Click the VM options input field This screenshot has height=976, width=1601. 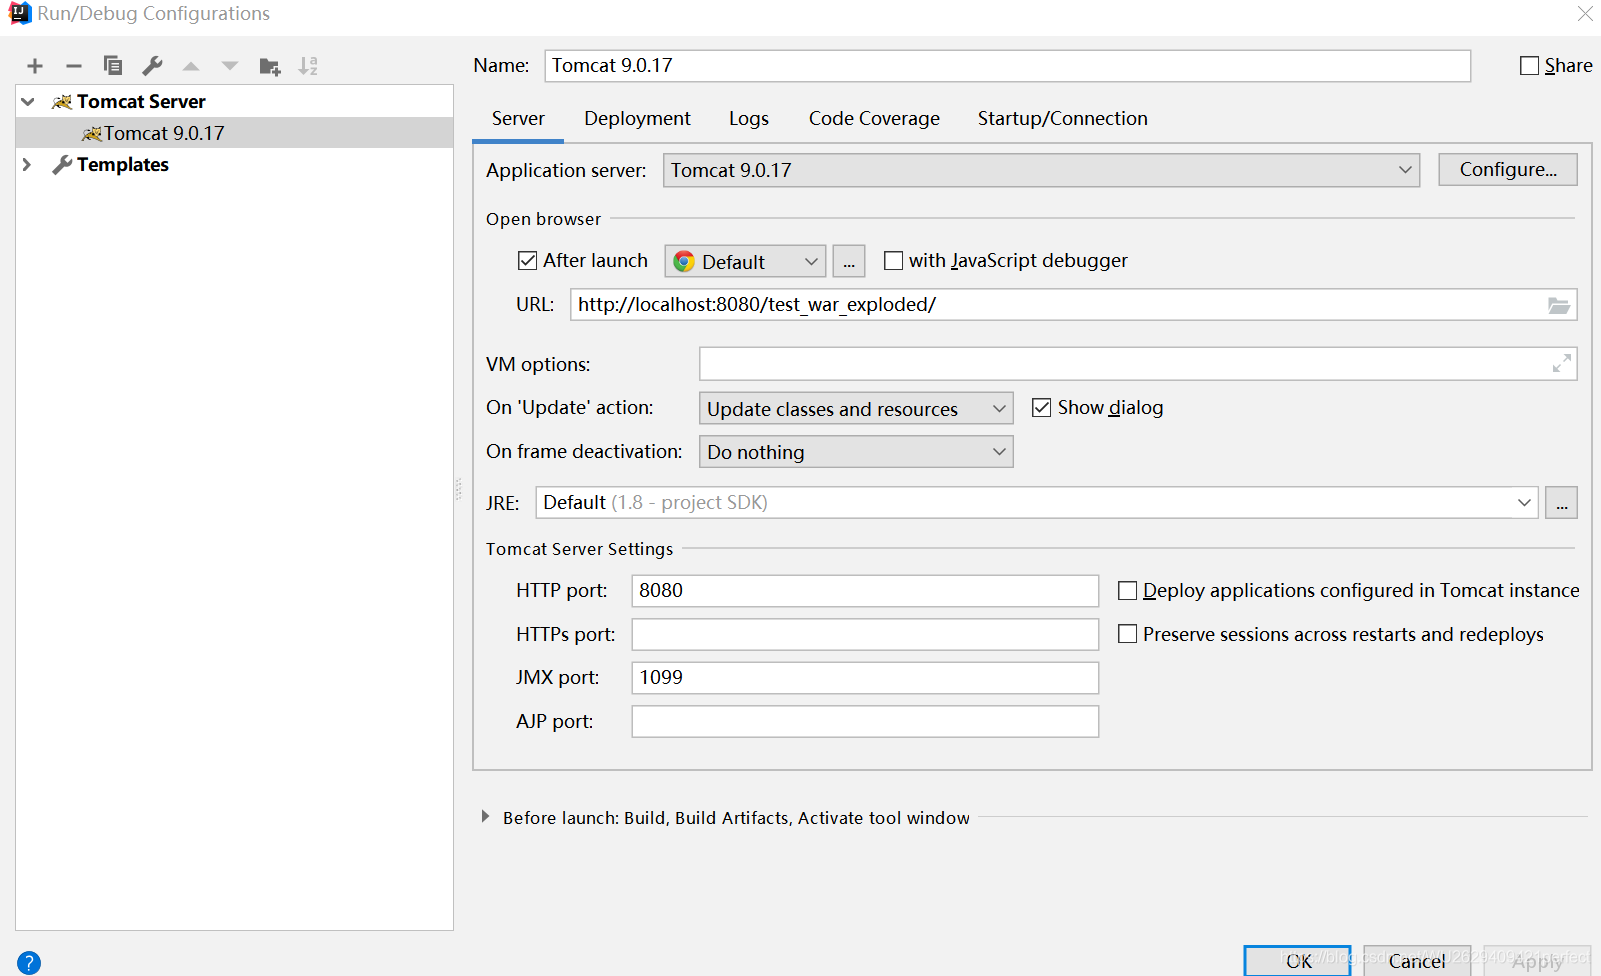click(x=1138, y=364)
